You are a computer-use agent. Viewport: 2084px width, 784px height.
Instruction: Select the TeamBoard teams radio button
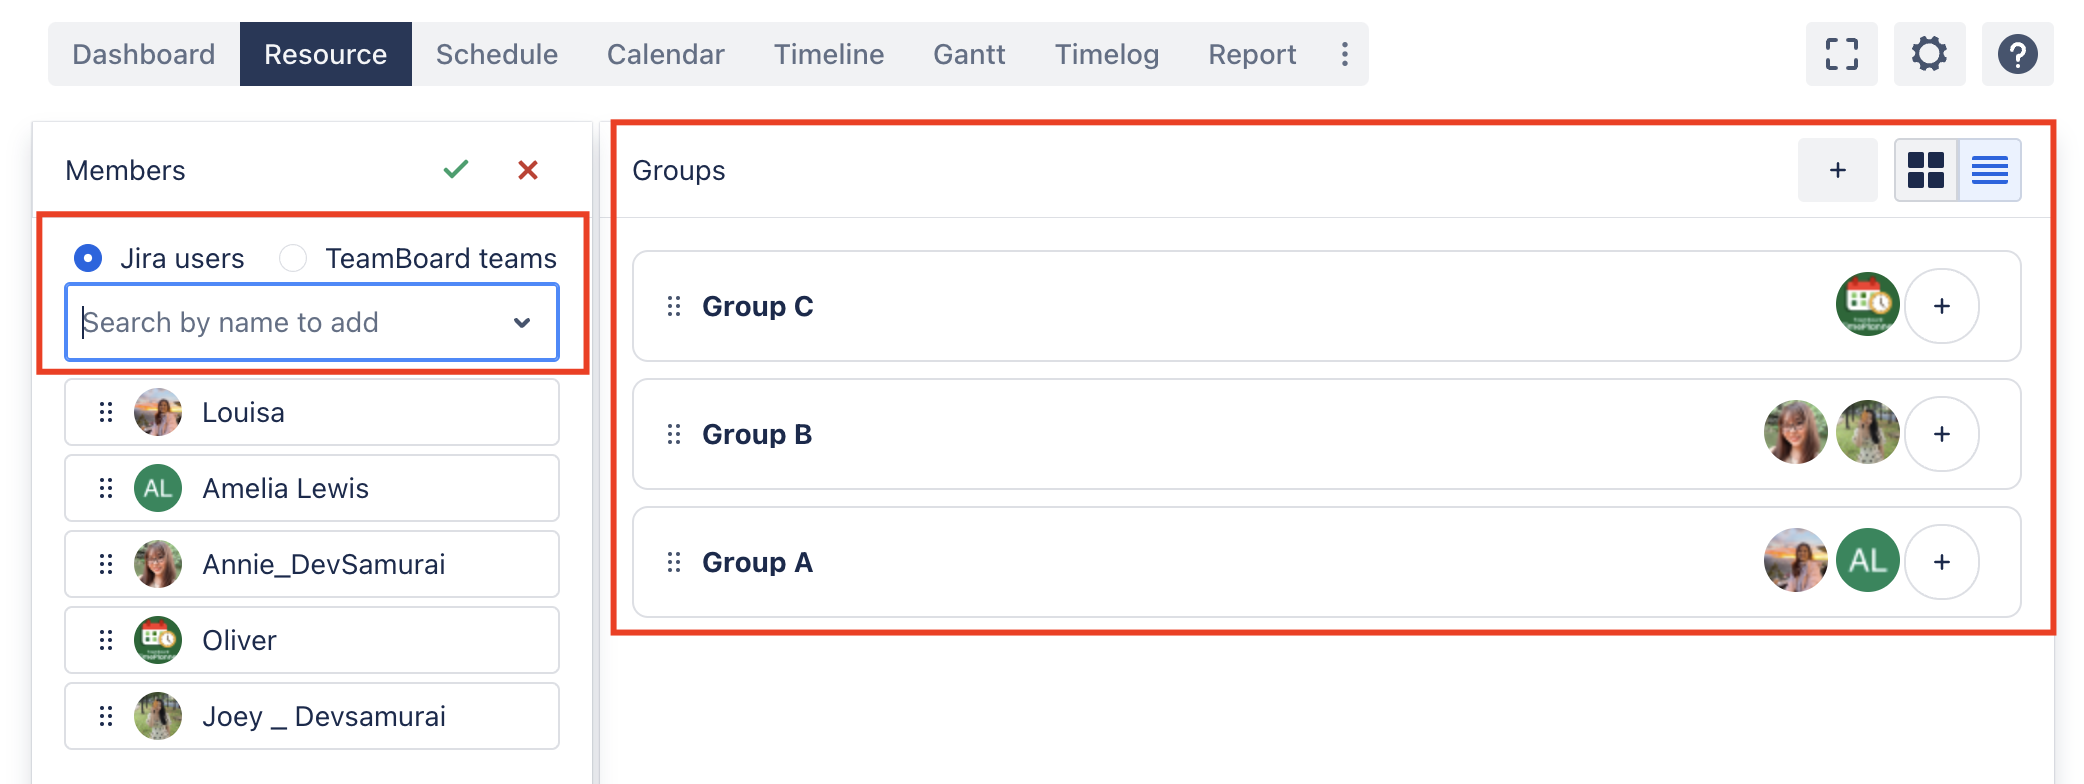coord(293,258)
